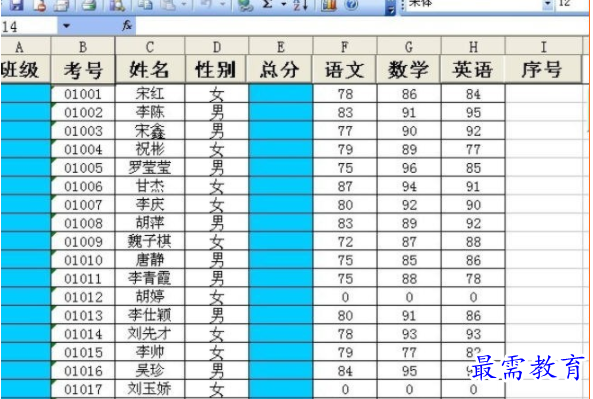Select column F header
The width and height of the screenshot is (593, 399).
click(345, 47)
